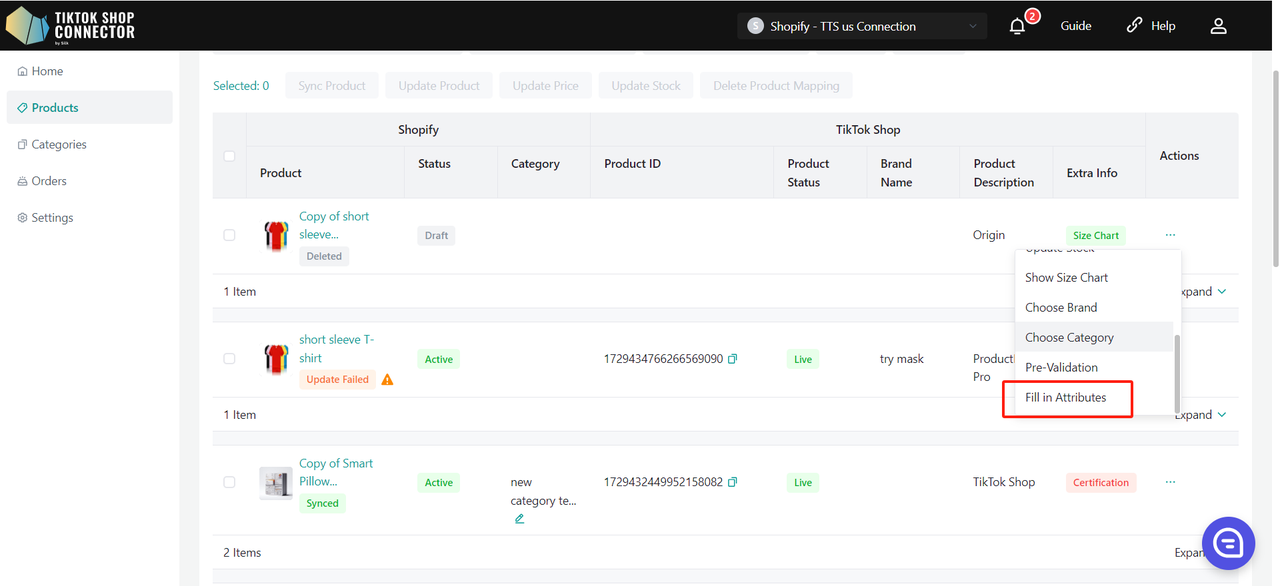
Task: Open the short sleeve T-shirt thumbnail
Action: tap(276, 359)
